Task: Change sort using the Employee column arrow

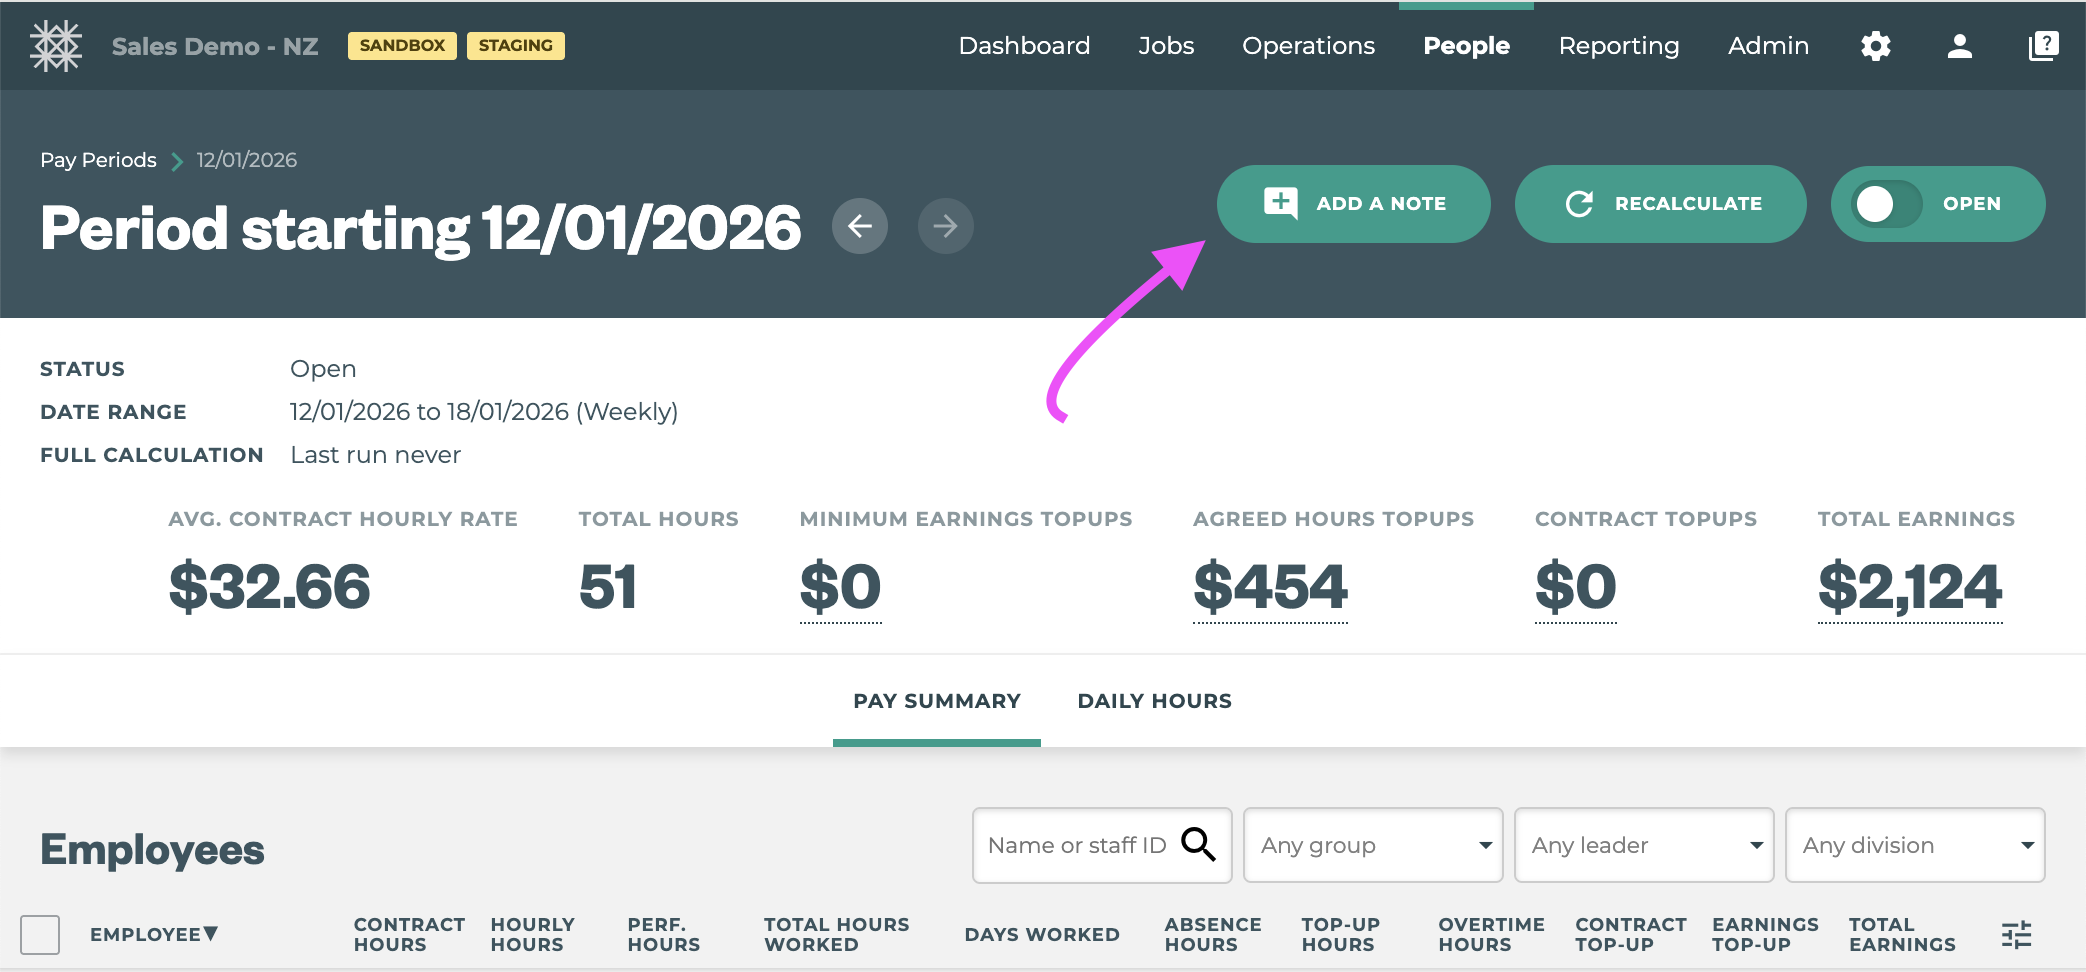Action: [x=211, y=934]
